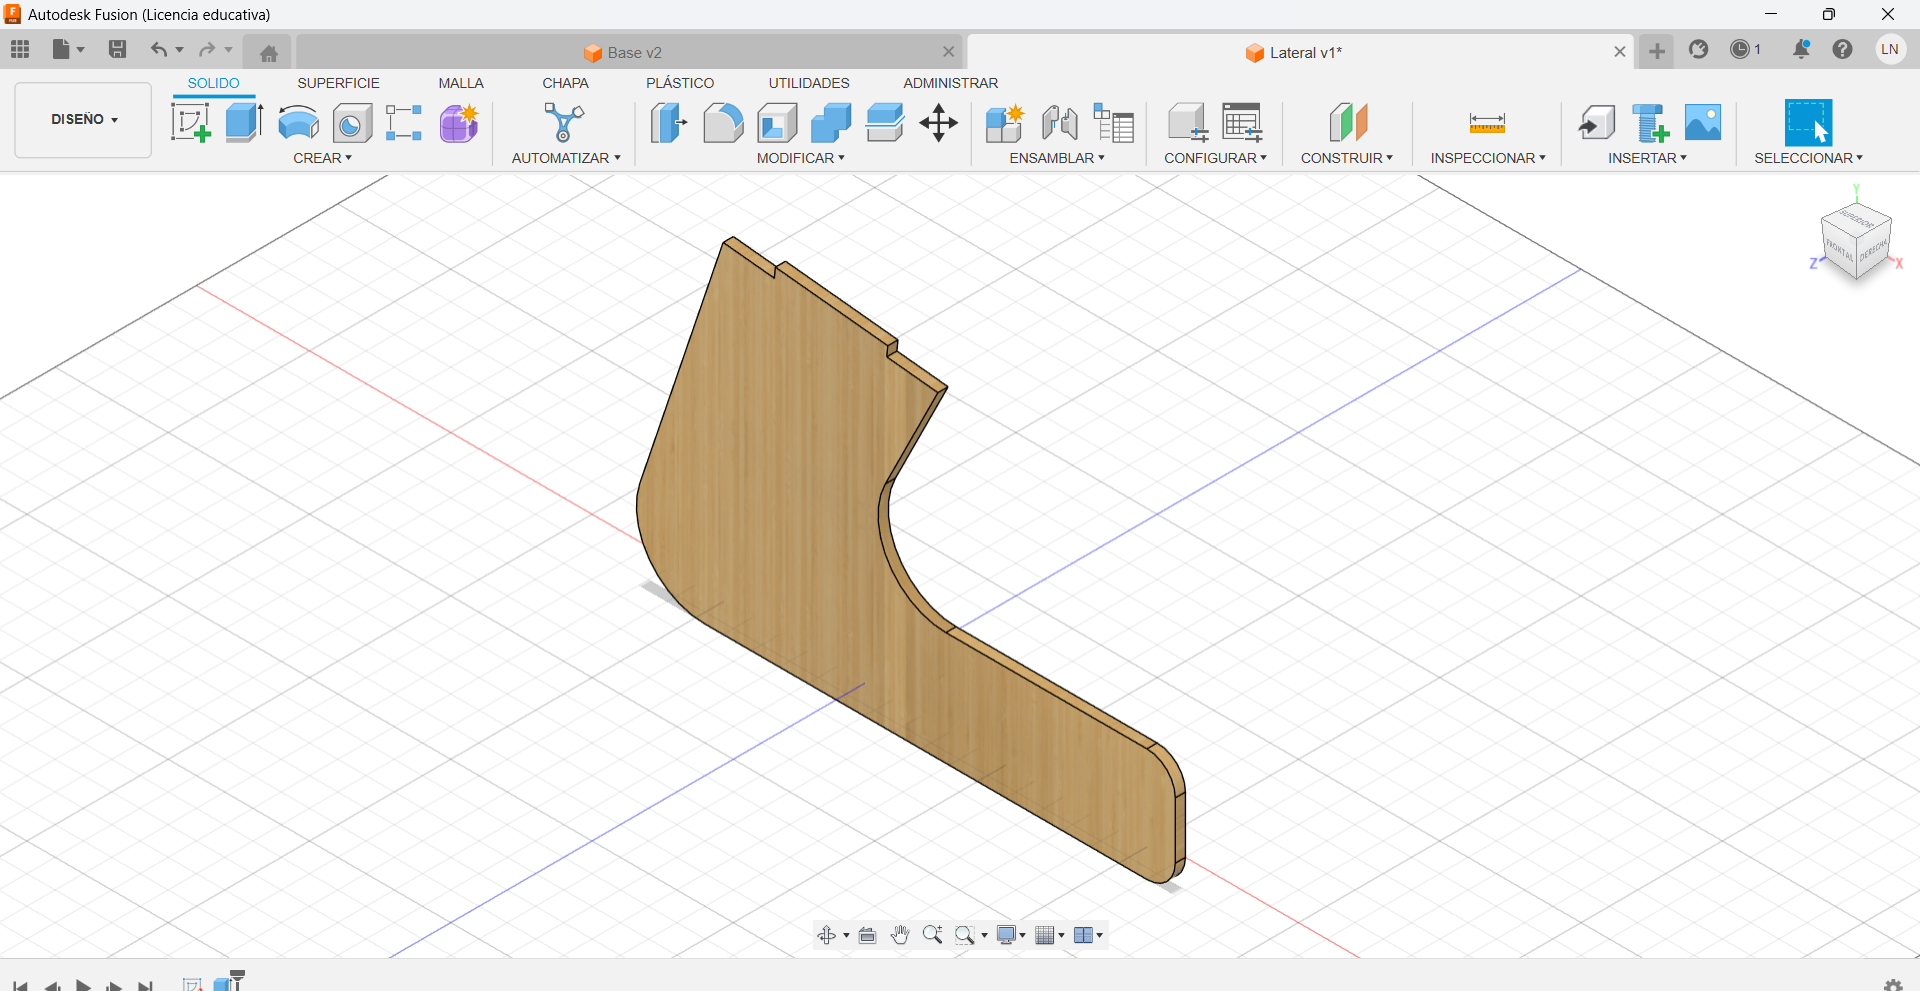This screenshot has height=991, width=1920.
Task: Select the Offset Face tool
Action: tap(885, 123)
